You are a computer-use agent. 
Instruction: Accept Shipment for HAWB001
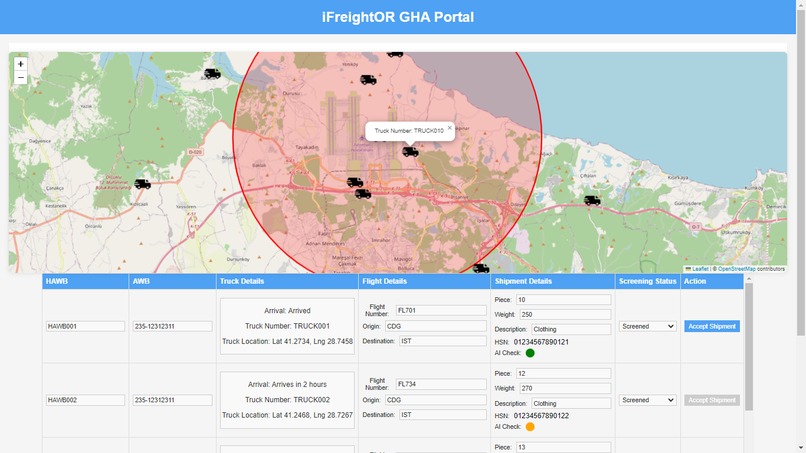[712, 327]
